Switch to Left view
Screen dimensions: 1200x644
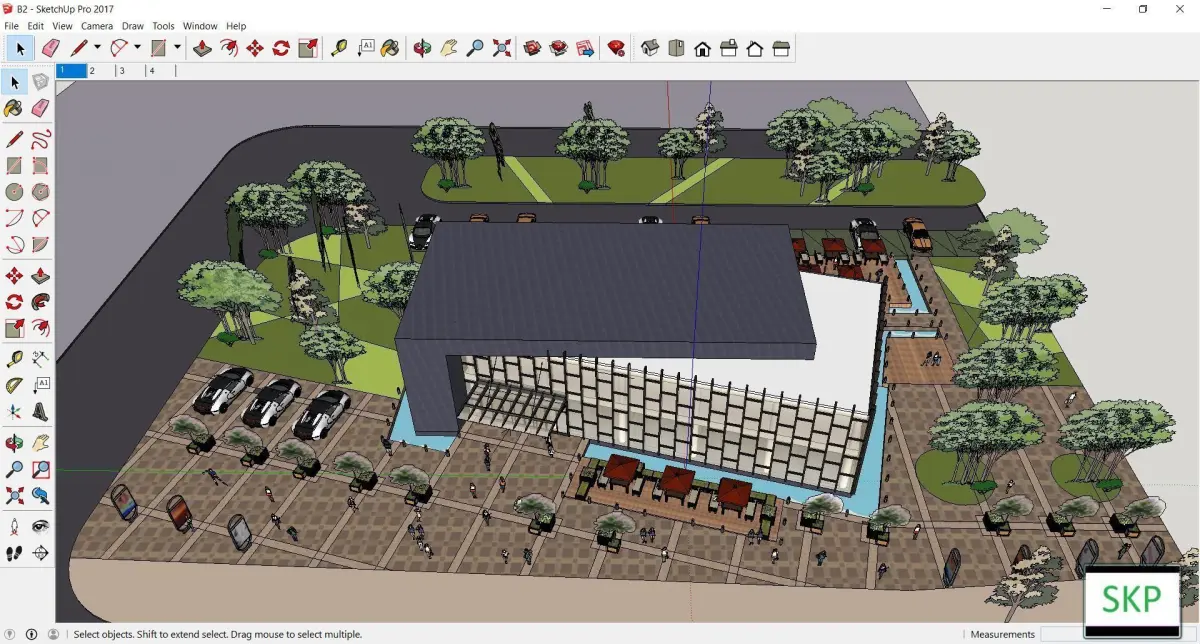pyautogui.click(x=781, y=47)
